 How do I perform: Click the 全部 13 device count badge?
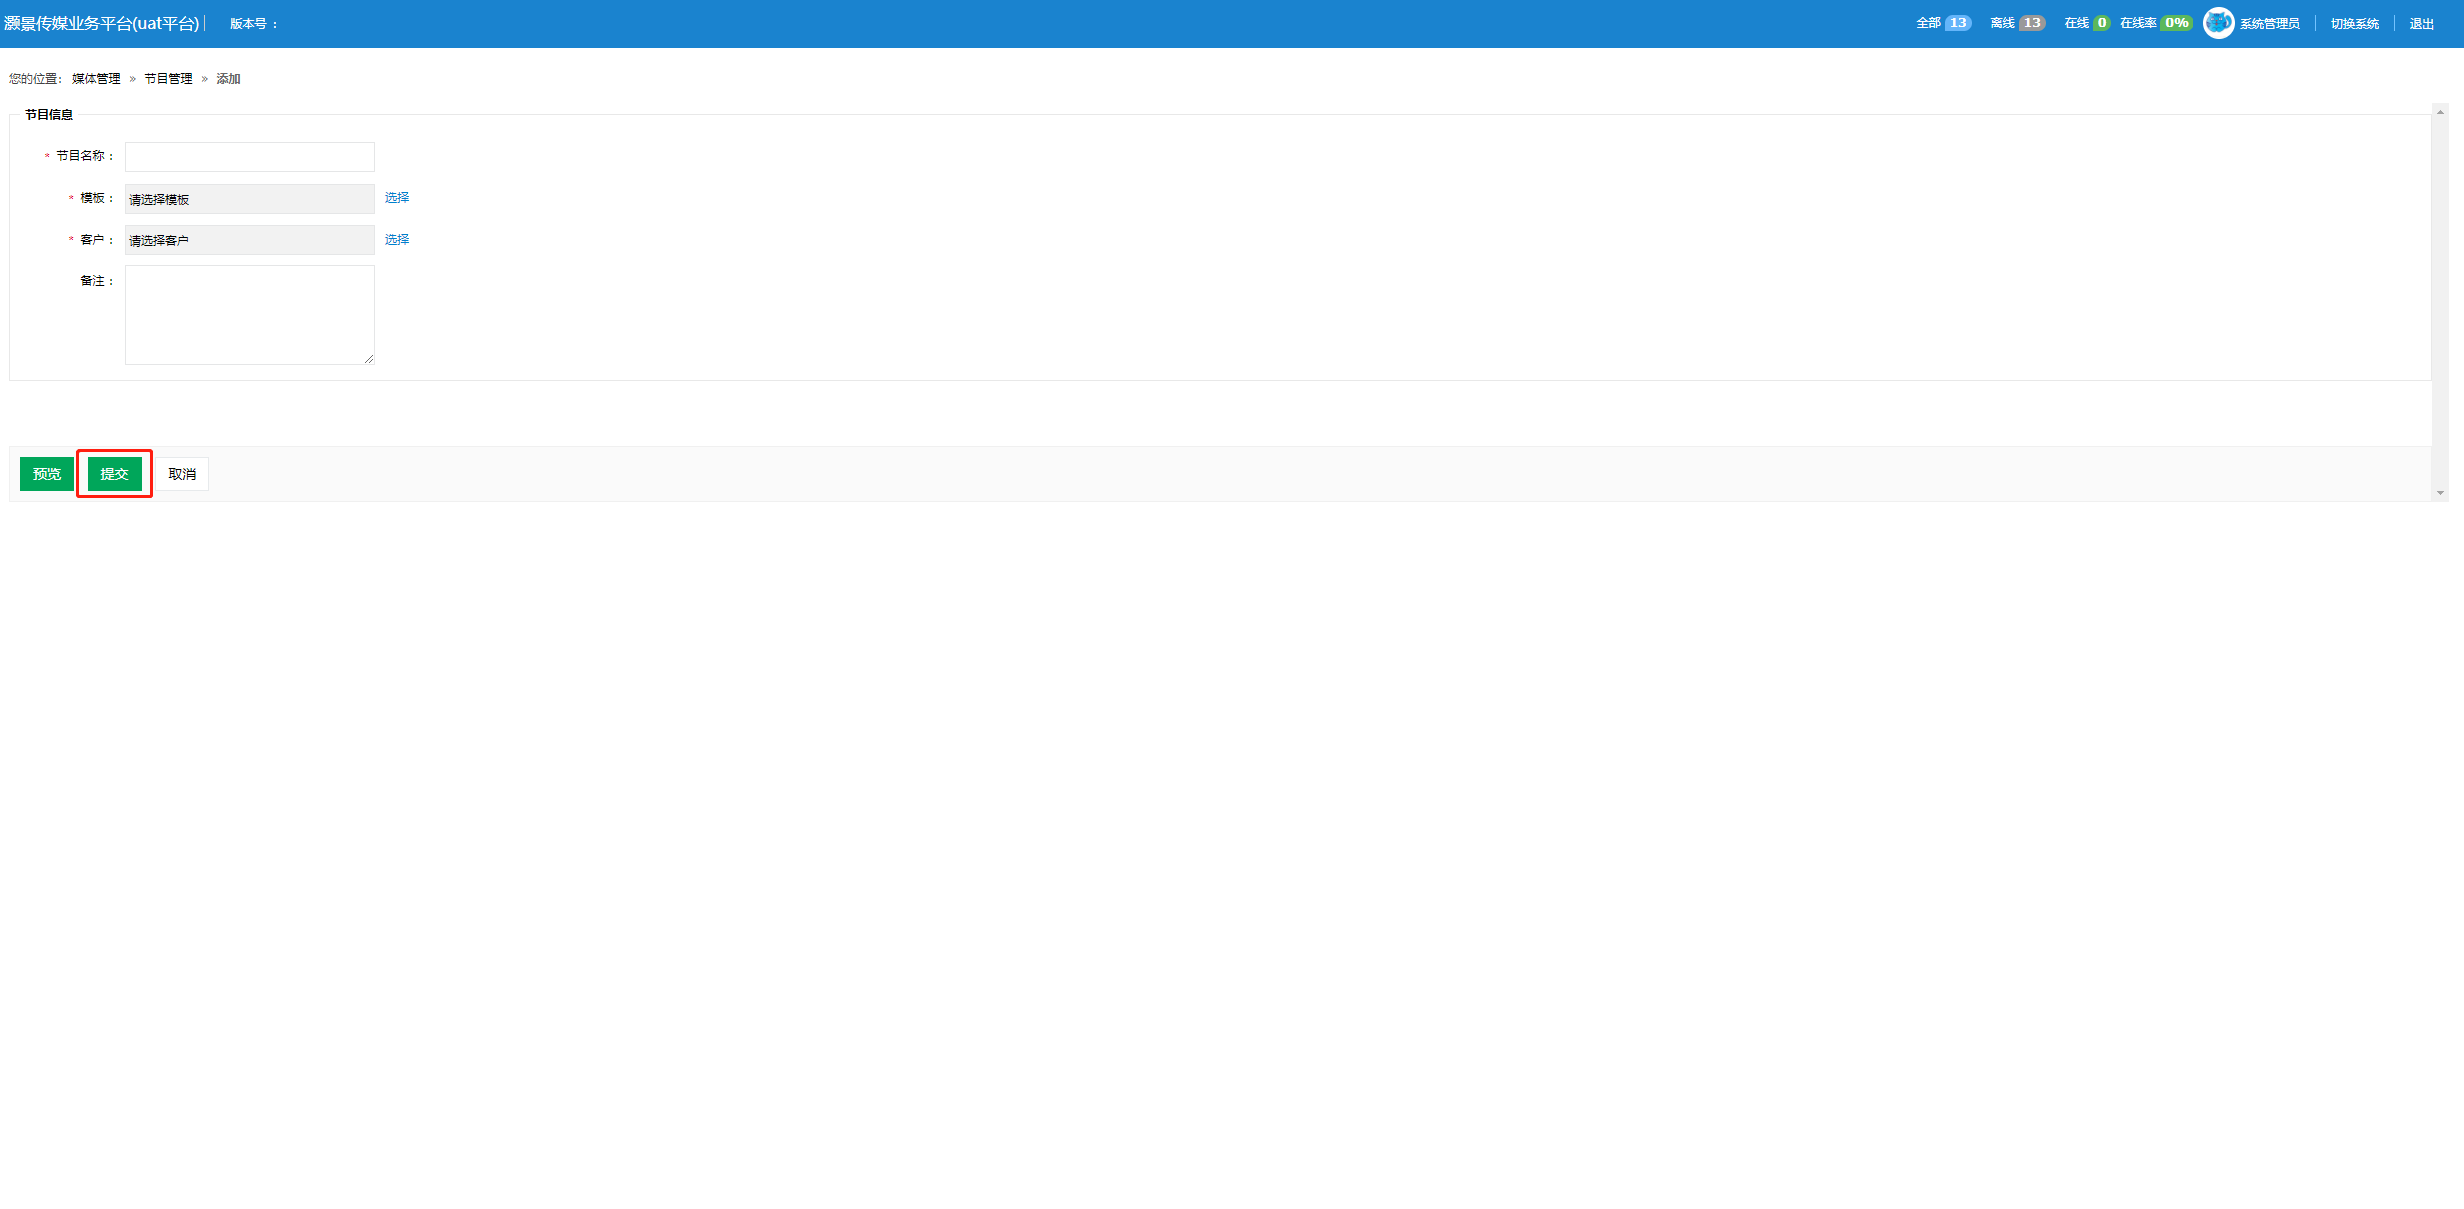[x=1943, y=23]
